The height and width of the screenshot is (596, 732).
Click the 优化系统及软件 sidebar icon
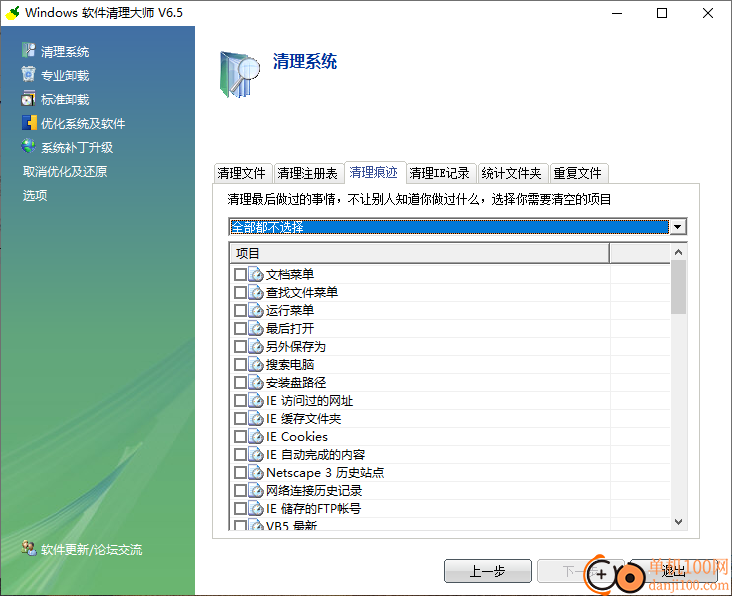pyautogui.click(x=29, y=123)
